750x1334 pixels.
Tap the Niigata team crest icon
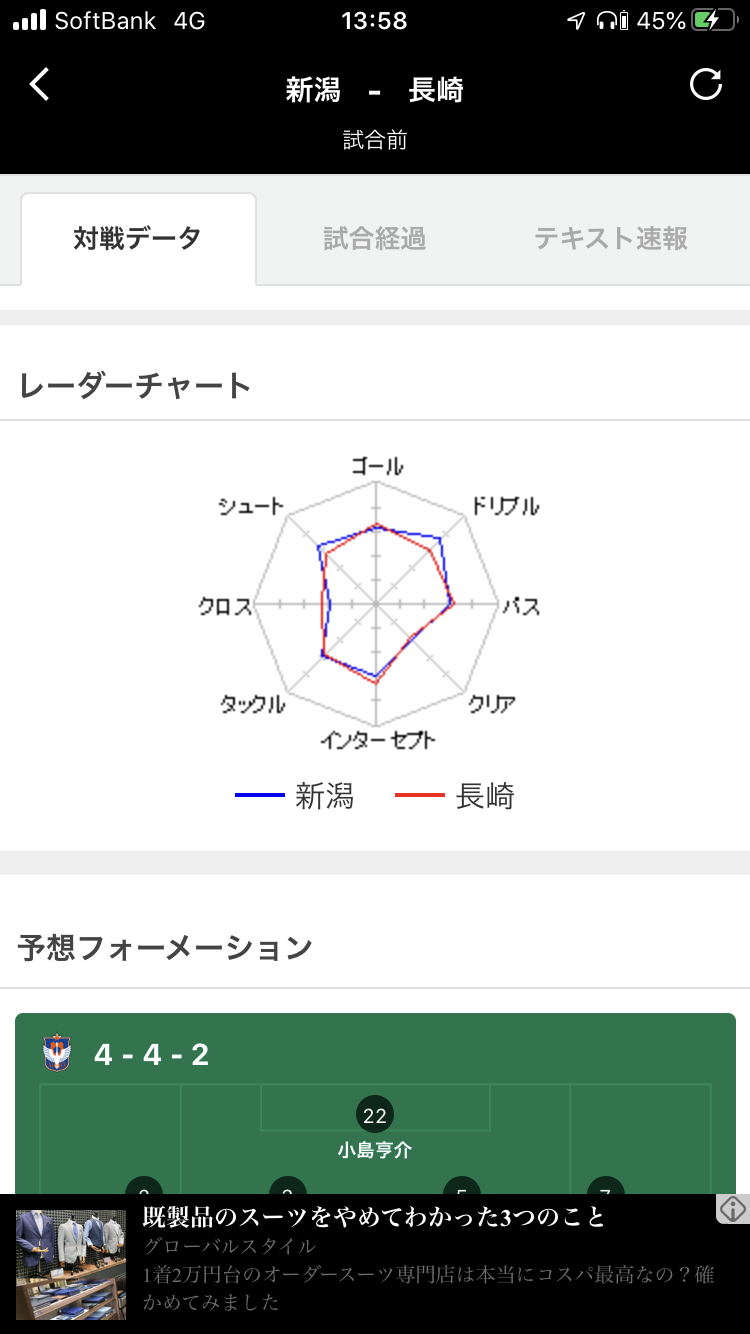(x=58, y=1054)
